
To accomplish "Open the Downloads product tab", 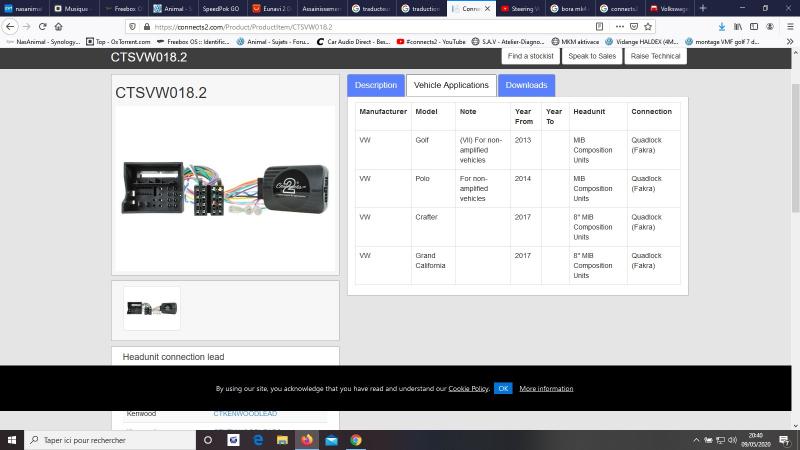I will click(x=526, y=85).
